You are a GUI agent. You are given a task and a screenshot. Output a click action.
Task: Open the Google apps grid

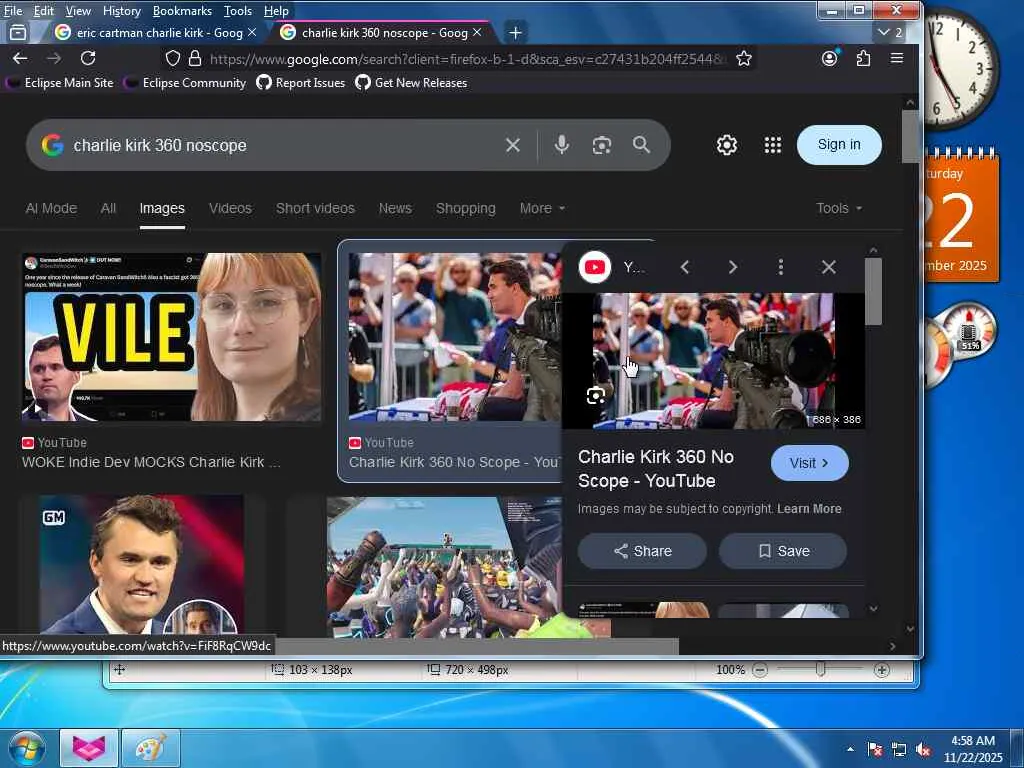coord(773,145)
